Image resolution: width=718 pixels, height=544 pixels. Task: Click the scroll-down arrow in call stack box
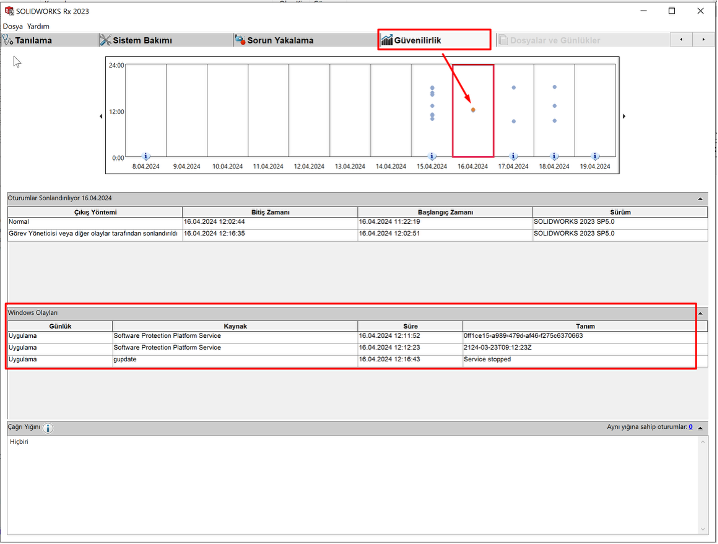coord(703,529)
